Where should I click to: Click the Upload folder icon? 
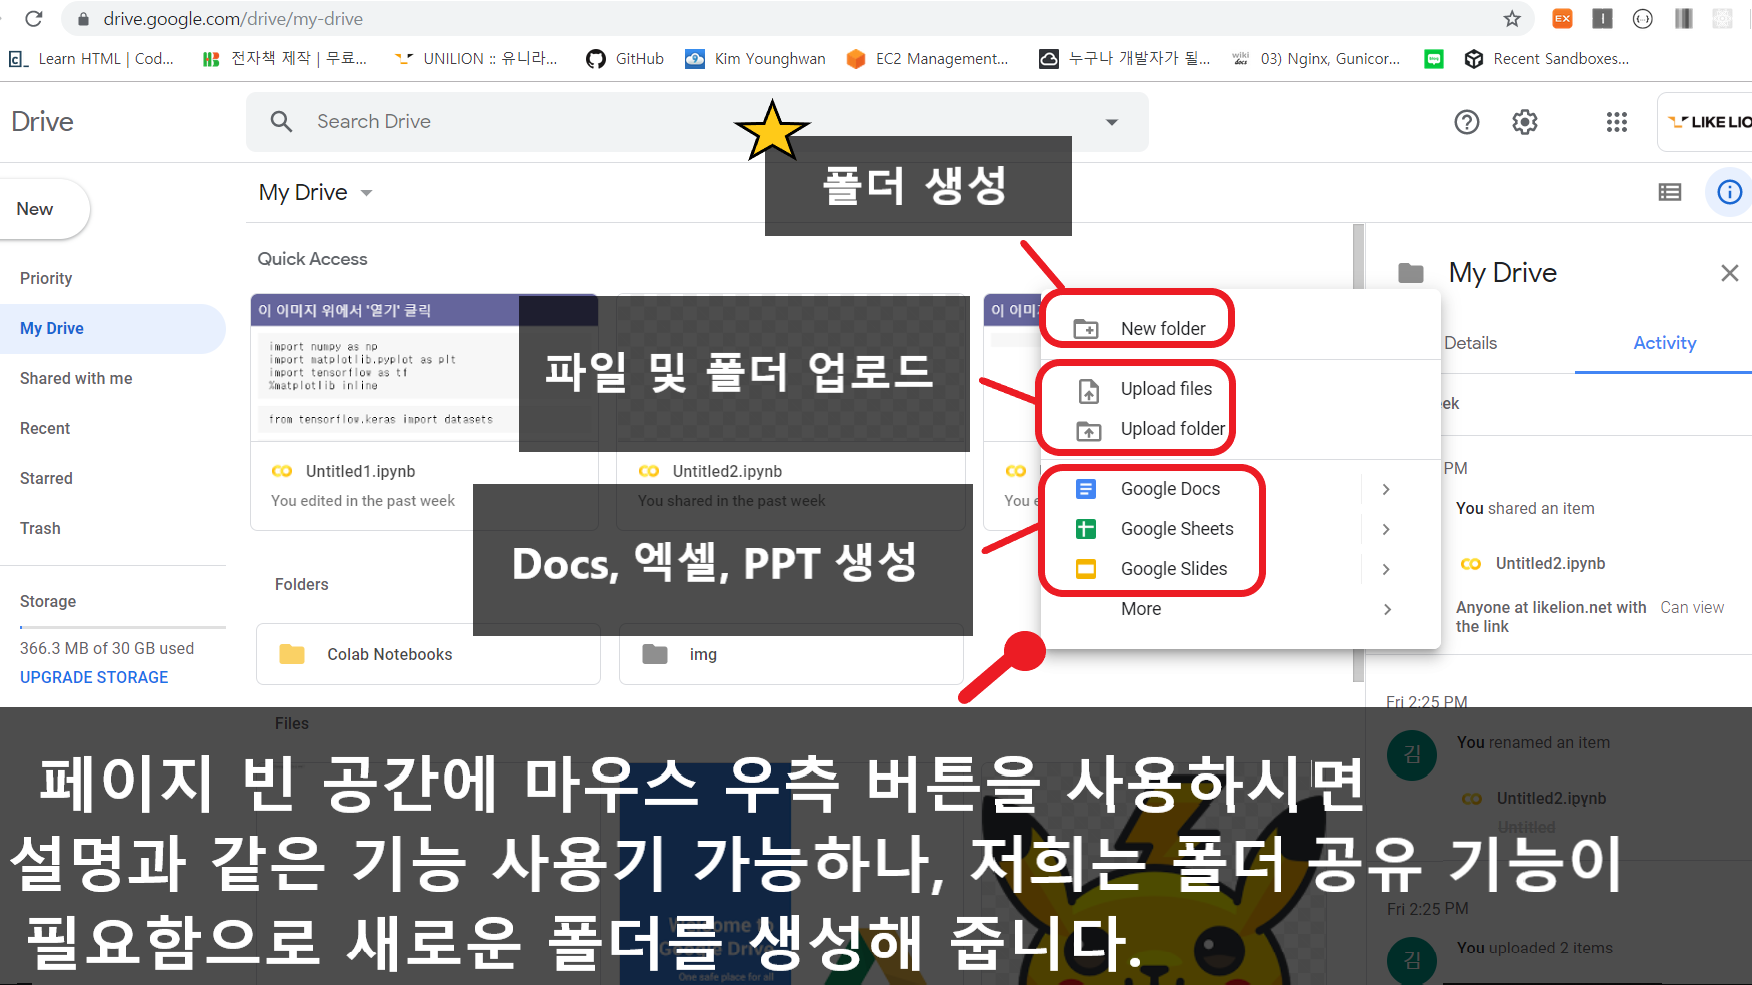click(1088, 430)
